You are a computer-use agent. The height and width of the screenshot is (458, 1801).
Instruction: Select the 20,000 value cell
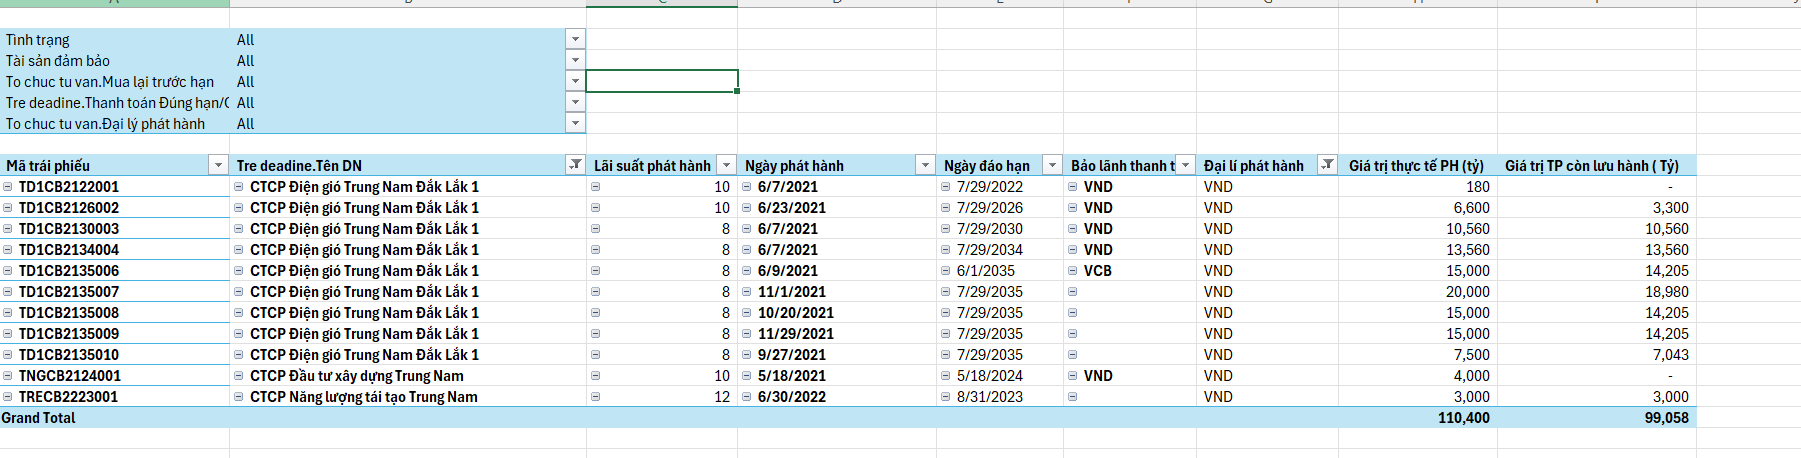pyautogui.click(x=1417, y=292)
